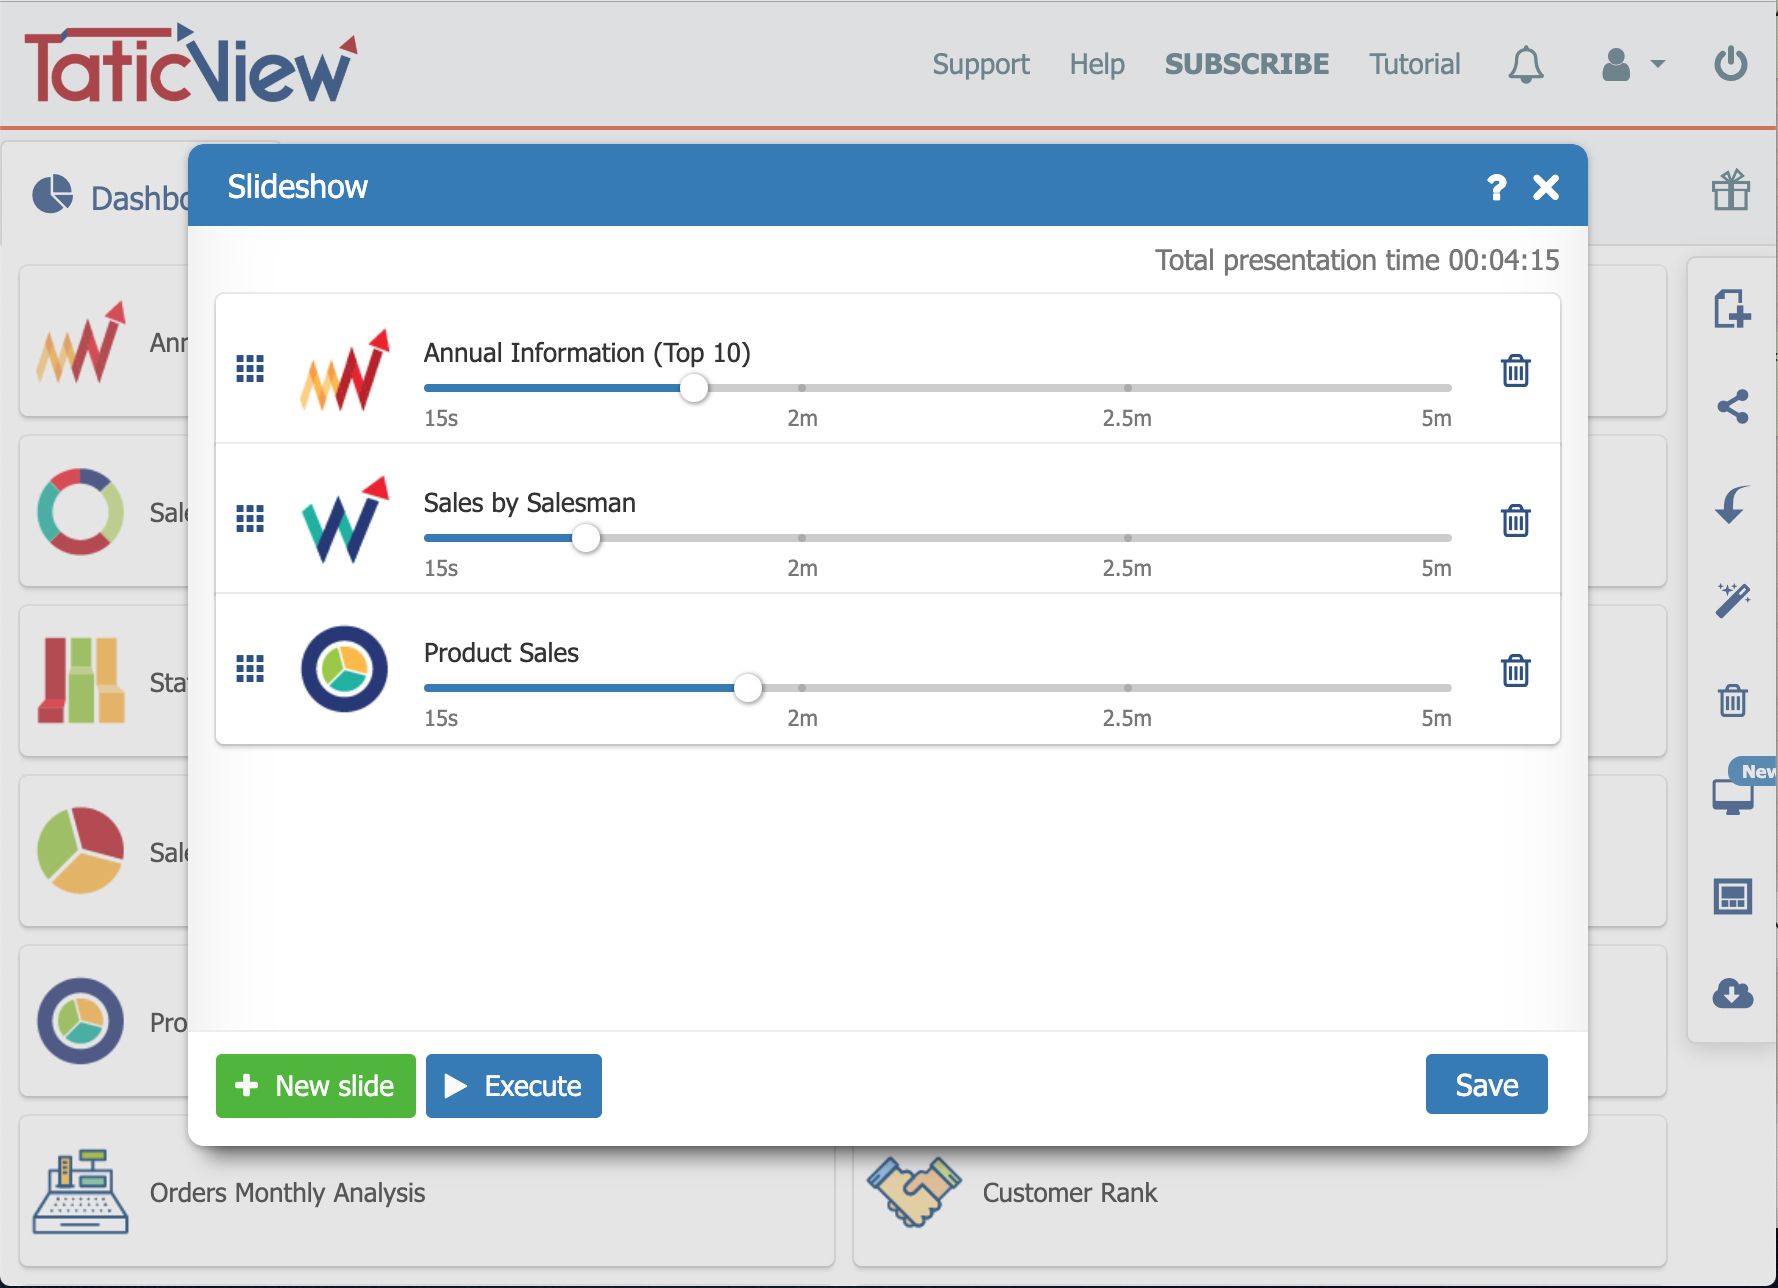This screenshot has width=1778, height=1288.
Task: Save the slideshow settings
Action: coord(1486,1084)
